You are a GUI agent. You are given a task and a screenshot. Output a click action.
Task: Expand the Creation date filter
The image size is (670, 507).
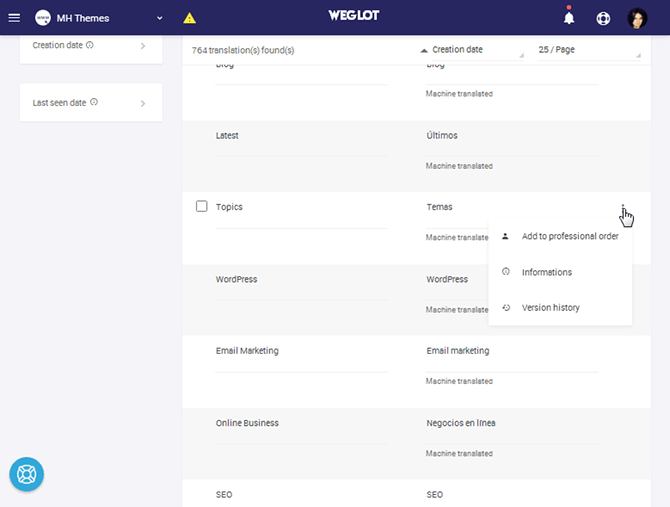click(x=143, y=46)
